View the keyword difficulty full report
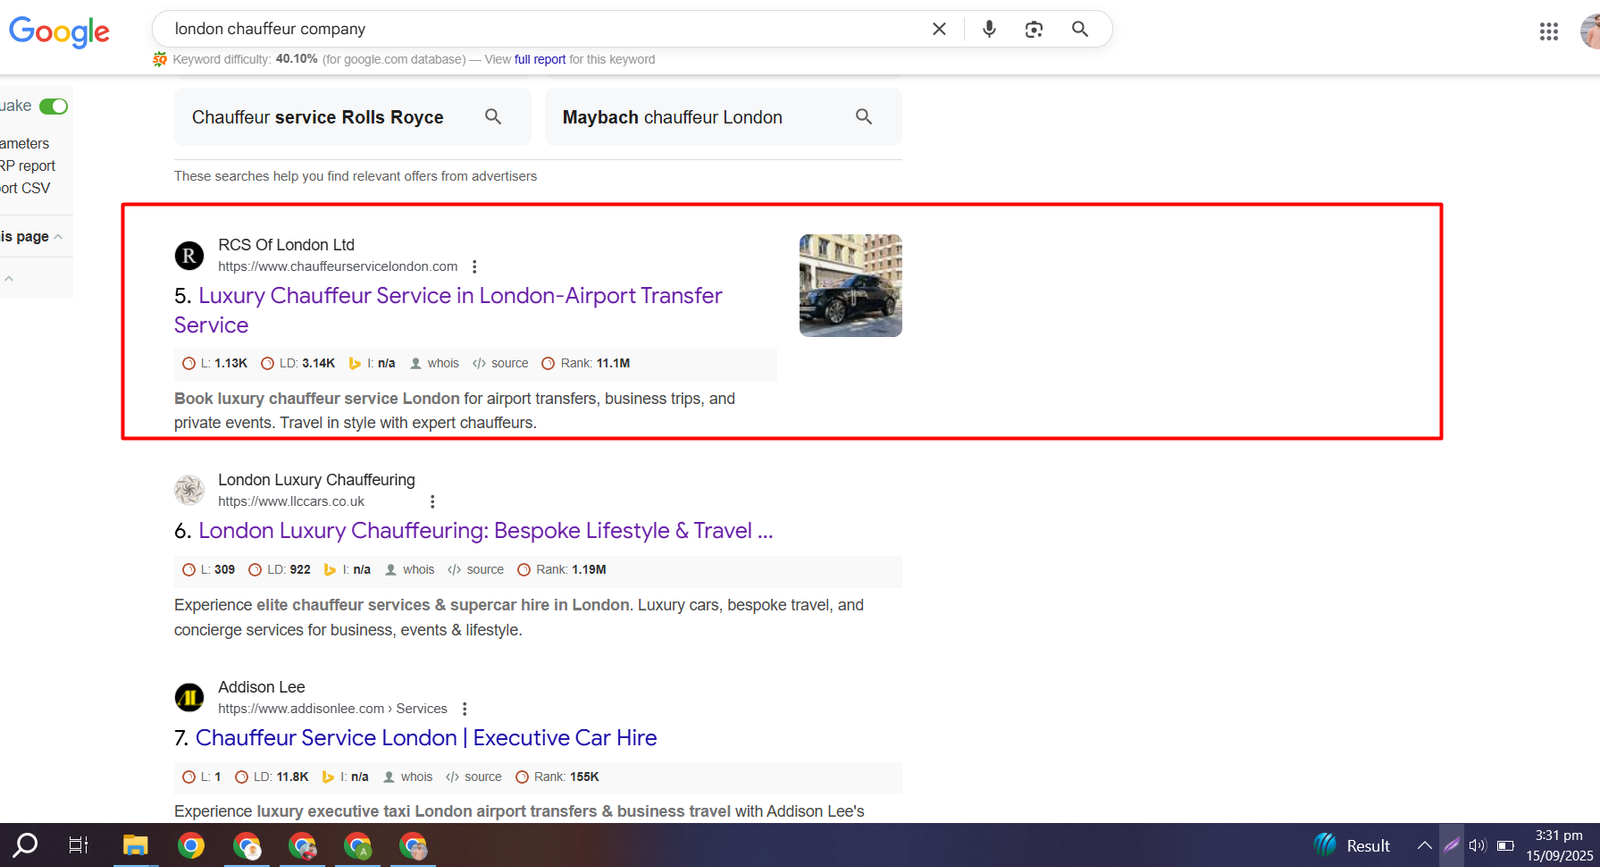This screenshot has height=867, width=1600. pyautogui.click(x=540, y=60)
